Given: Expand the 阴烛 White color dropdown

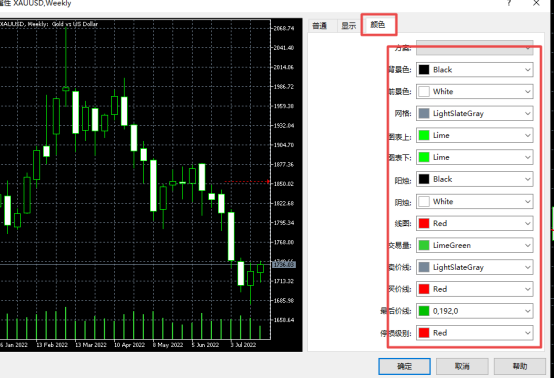Looking at the screenshot, I should point(475,201).
